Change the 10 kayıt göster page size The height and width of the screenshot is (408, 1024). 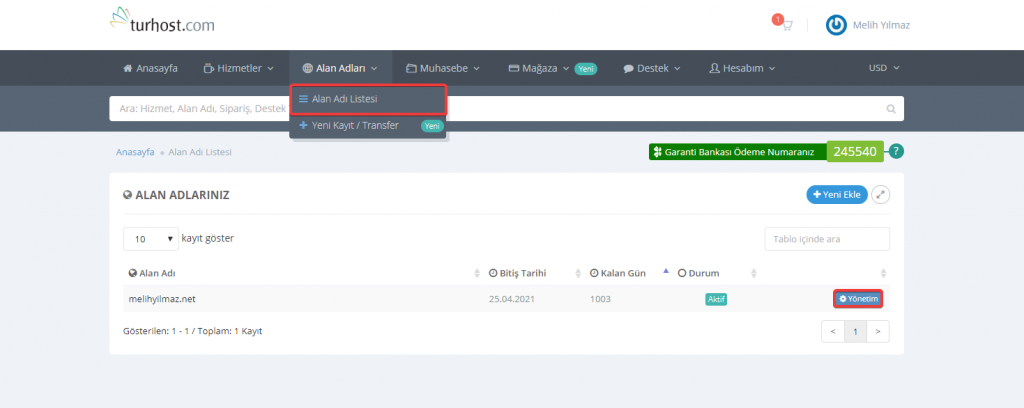(150, 239)
